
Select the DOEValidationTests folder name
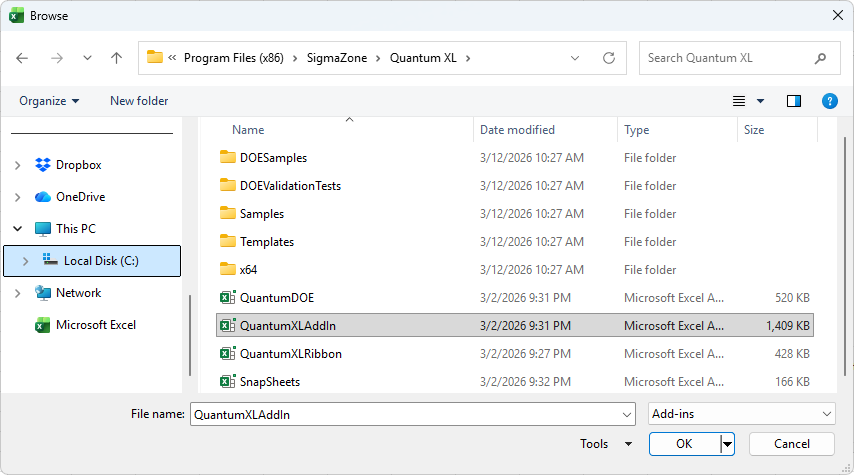coord(290,186)
